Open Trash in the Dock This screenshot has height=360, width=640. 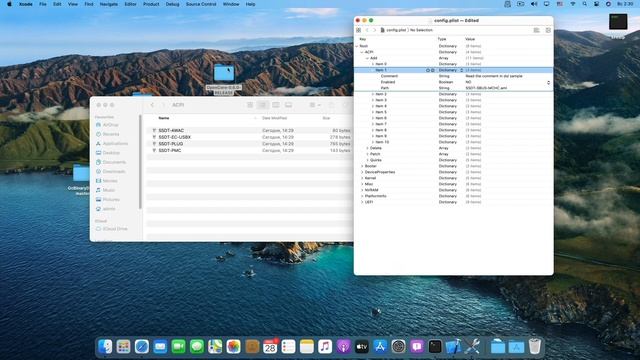tap(535, 347)
